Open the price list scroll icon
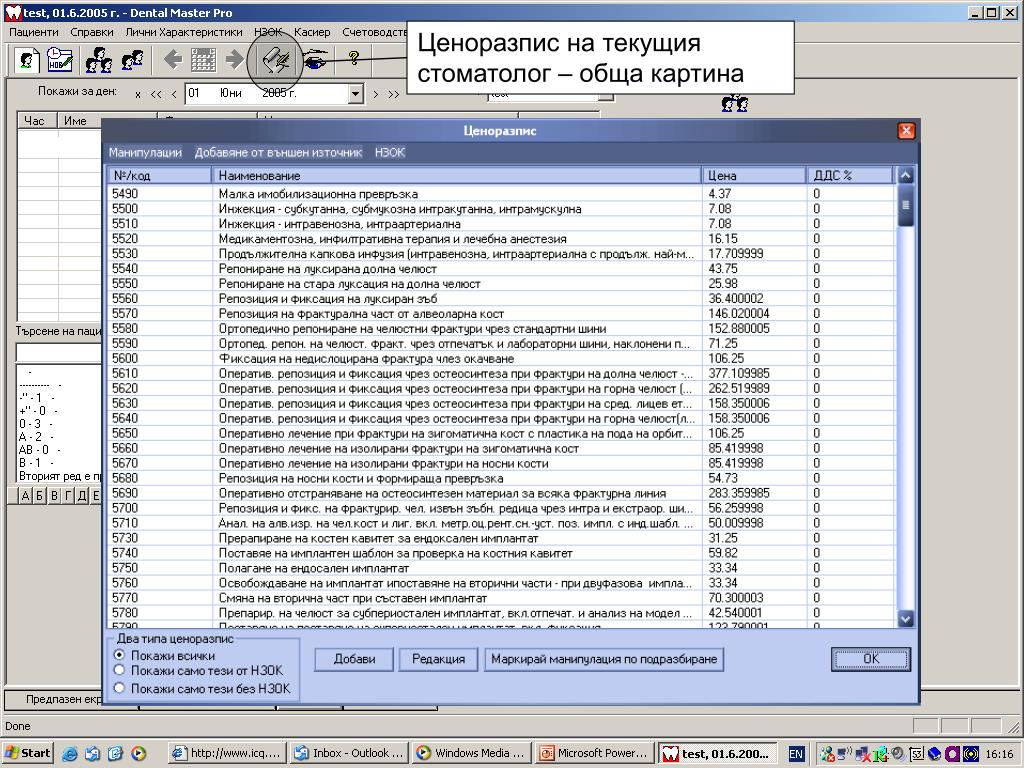Image resolution: width=1024 pixels, height=768 pixels. pos(276,60)
